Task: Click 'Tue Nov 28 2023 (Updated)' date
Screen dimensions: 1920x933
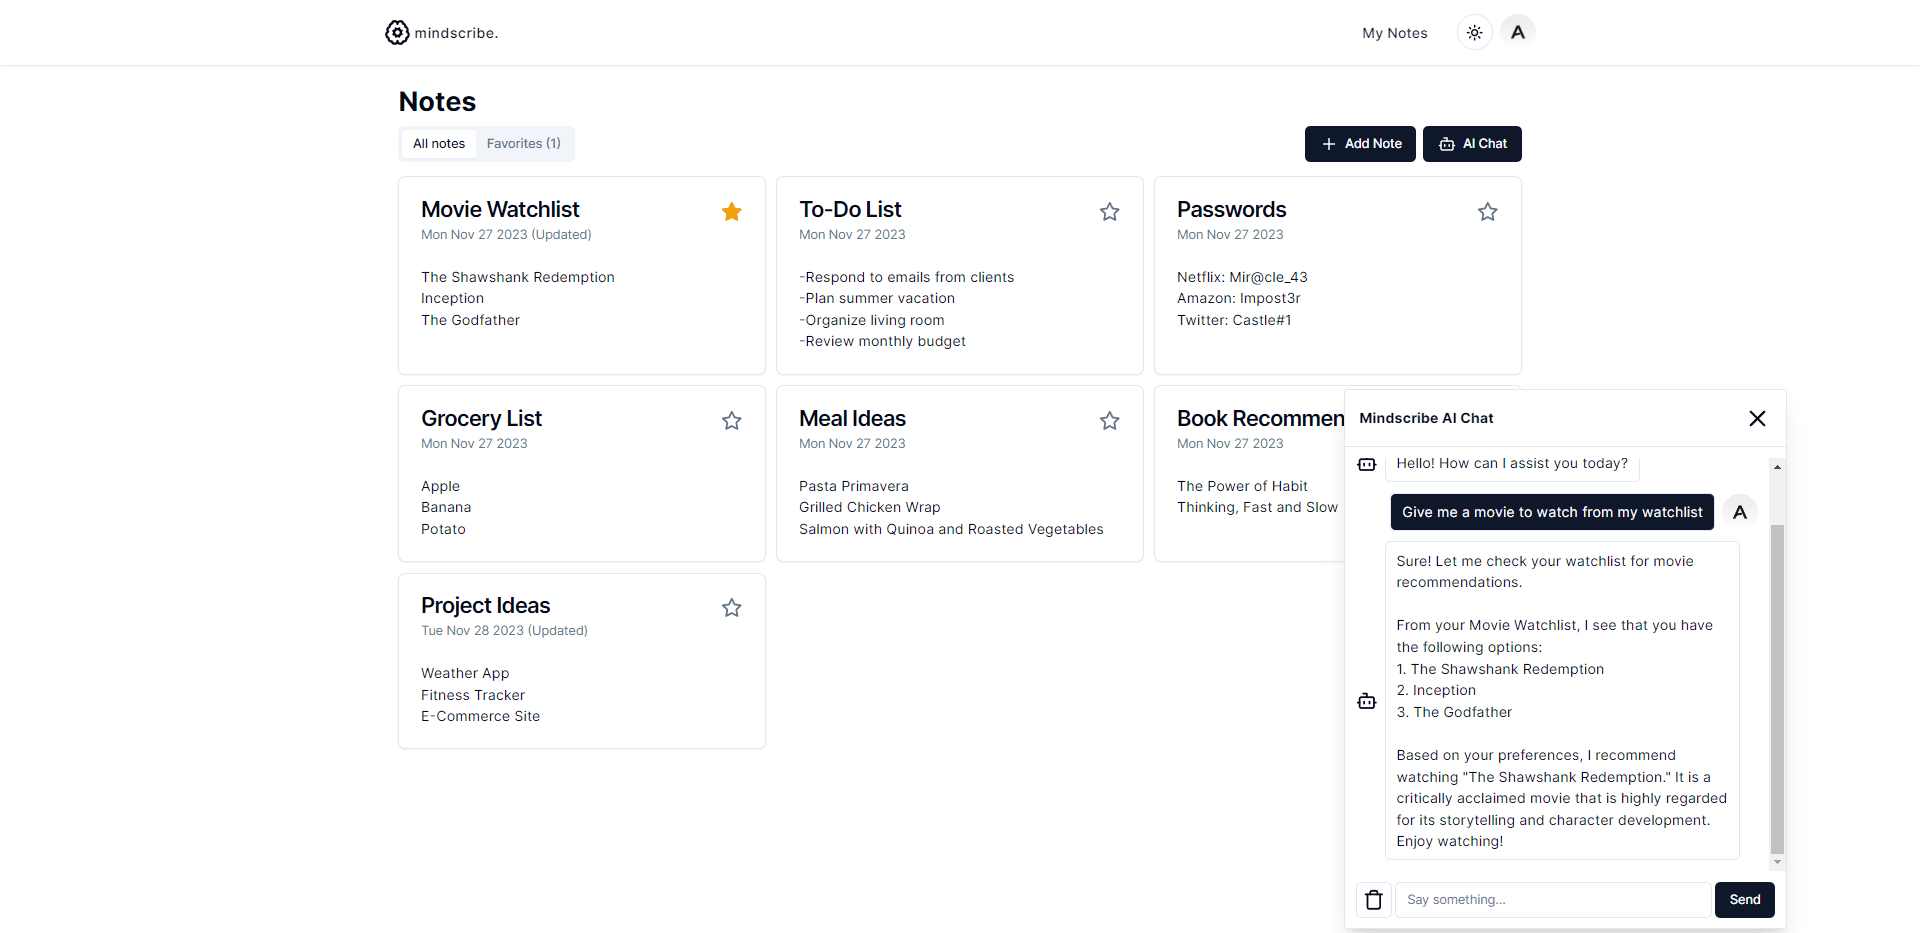Action: pos(504,631)
